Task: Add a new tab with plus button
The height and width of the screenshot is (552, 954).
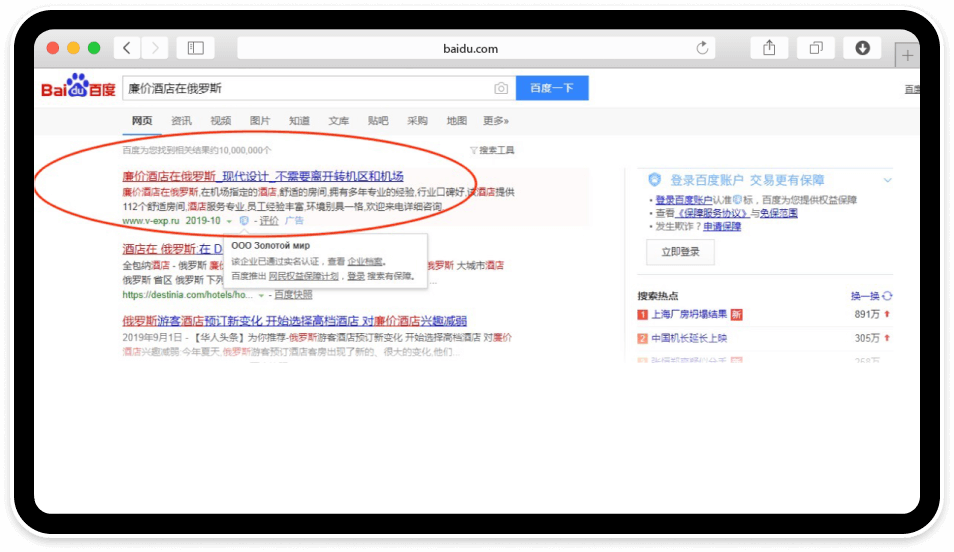Action: [x=907, y=55]
